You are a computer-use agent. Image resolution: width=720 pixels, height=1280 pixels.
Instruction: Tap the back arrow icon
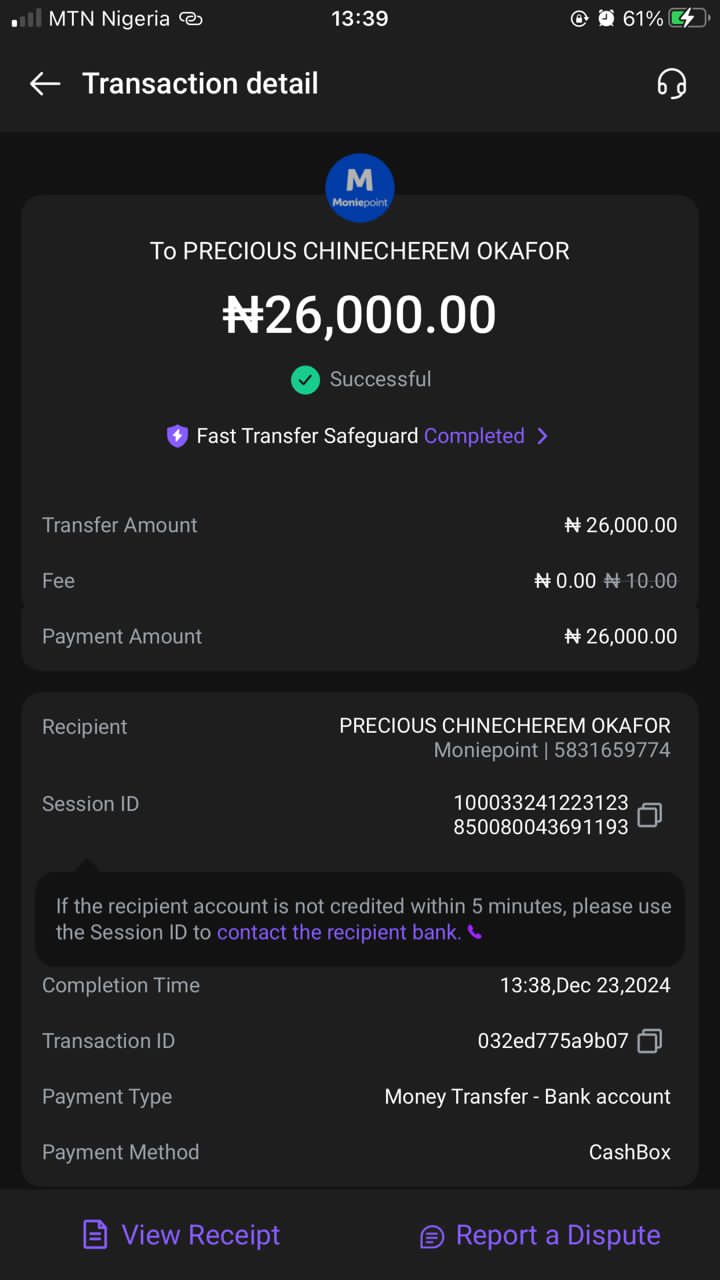[45, 84]
